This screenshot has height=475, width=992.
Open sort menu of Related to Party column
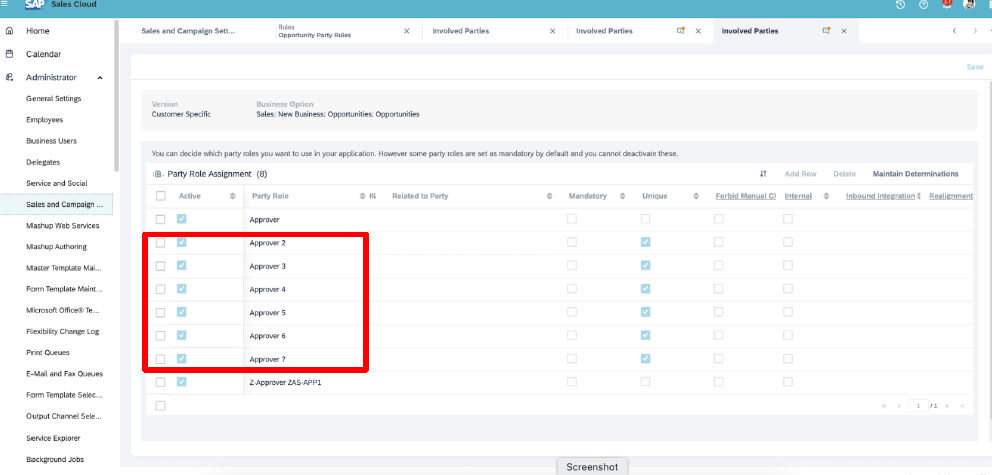point(549,196)
